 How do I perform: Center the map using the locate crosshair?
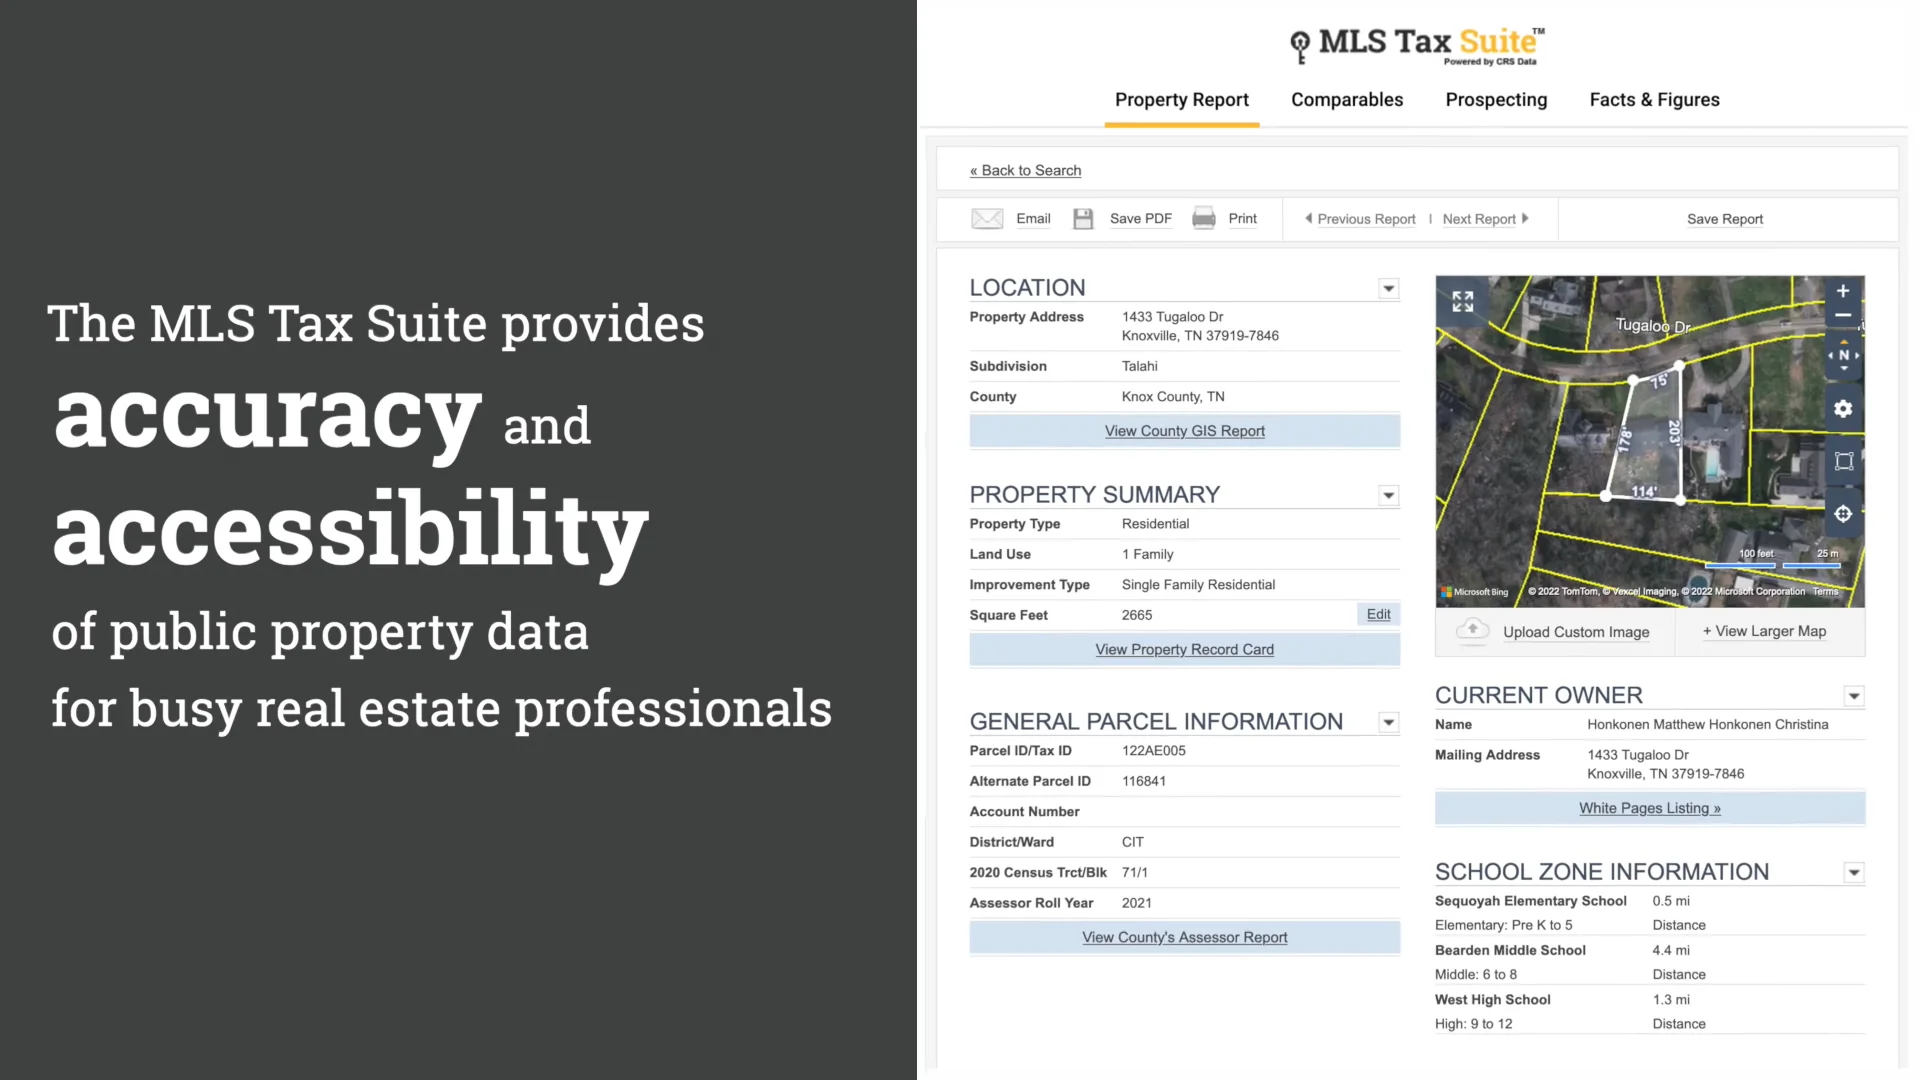pyautogui.click(x=1843, y=513)
